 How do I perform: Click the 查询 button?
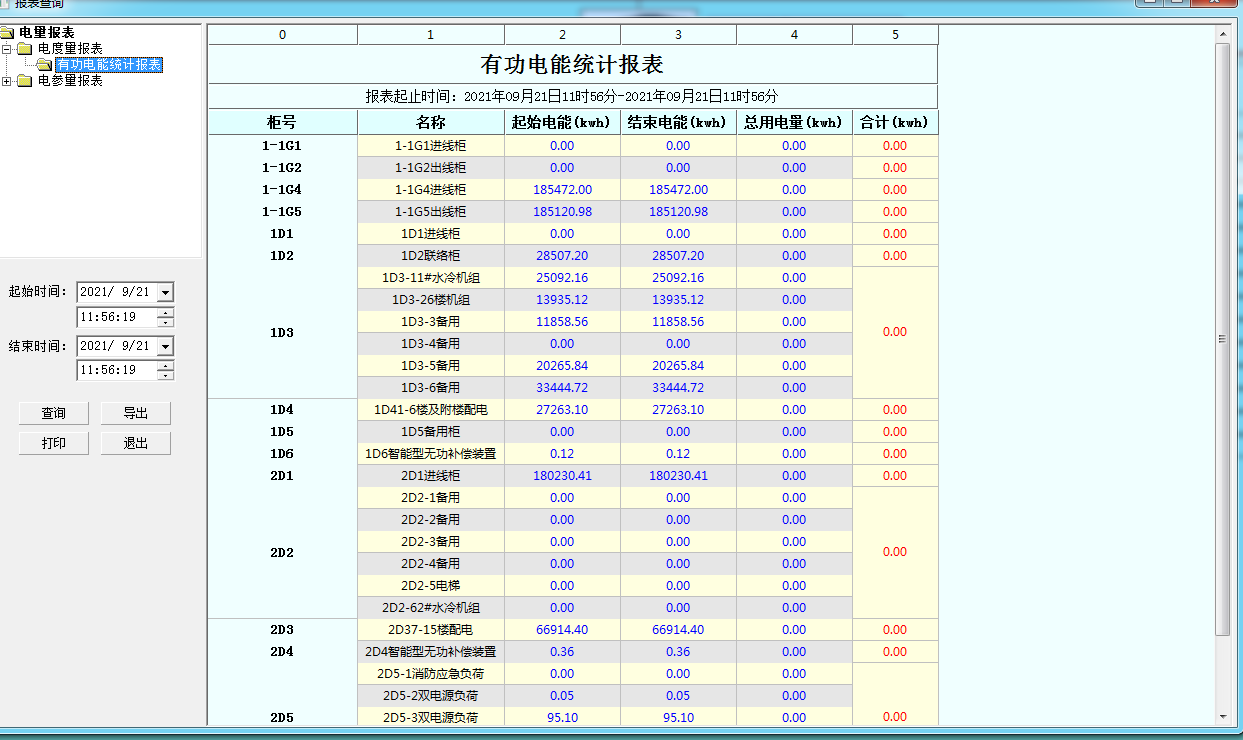(x=54, y=413)
